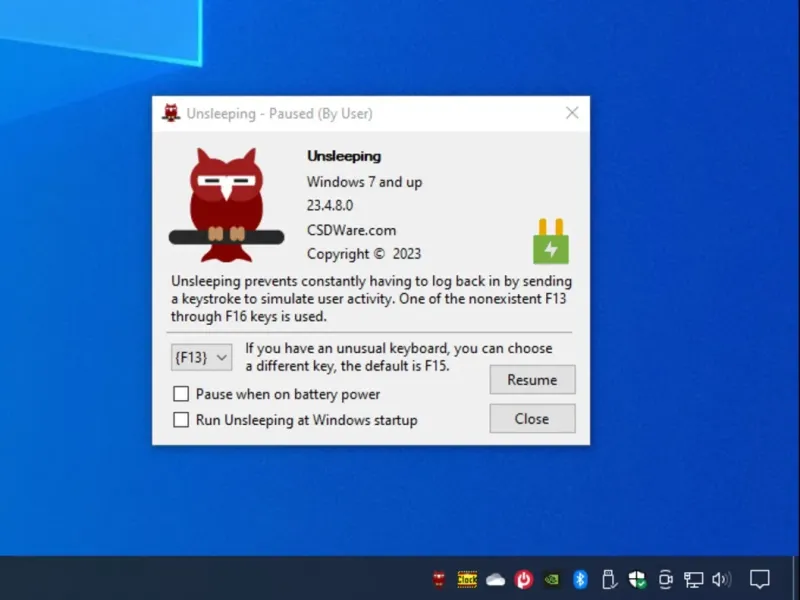Screen dimensions: 800x600
Task: Open the Action Center notifications icon
Action: click(760, 579)
